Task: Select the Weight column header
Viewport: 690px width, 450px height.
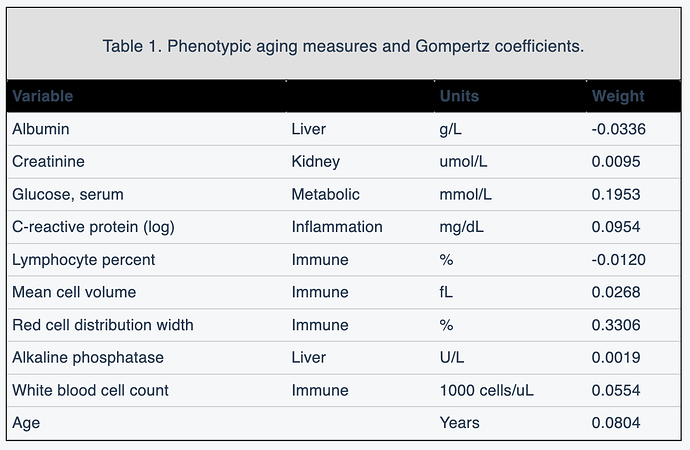Action: (618, 96)
